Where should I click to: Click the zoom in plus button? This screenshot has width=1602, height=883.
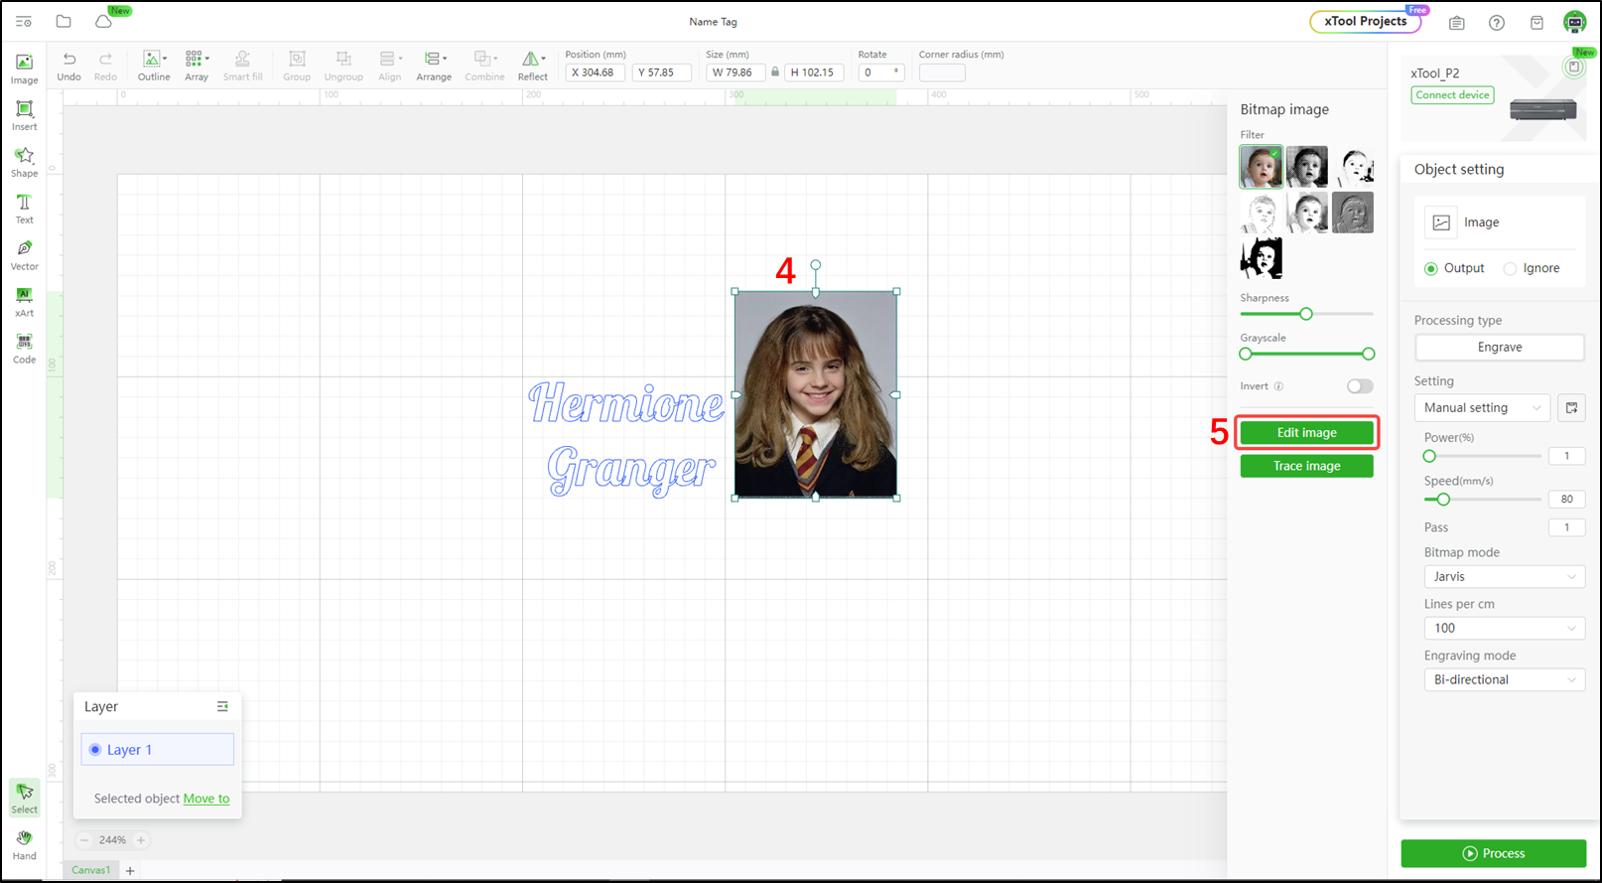tap(141, 840)
